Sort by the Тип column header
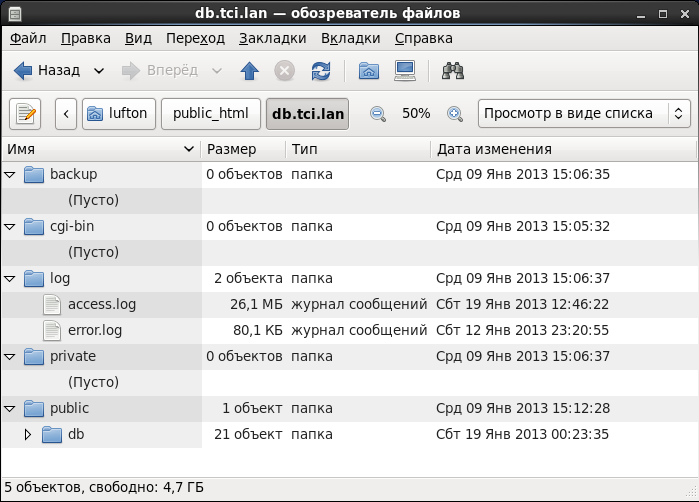The height and width of the screenshot is (502, 699). (358, 149)
